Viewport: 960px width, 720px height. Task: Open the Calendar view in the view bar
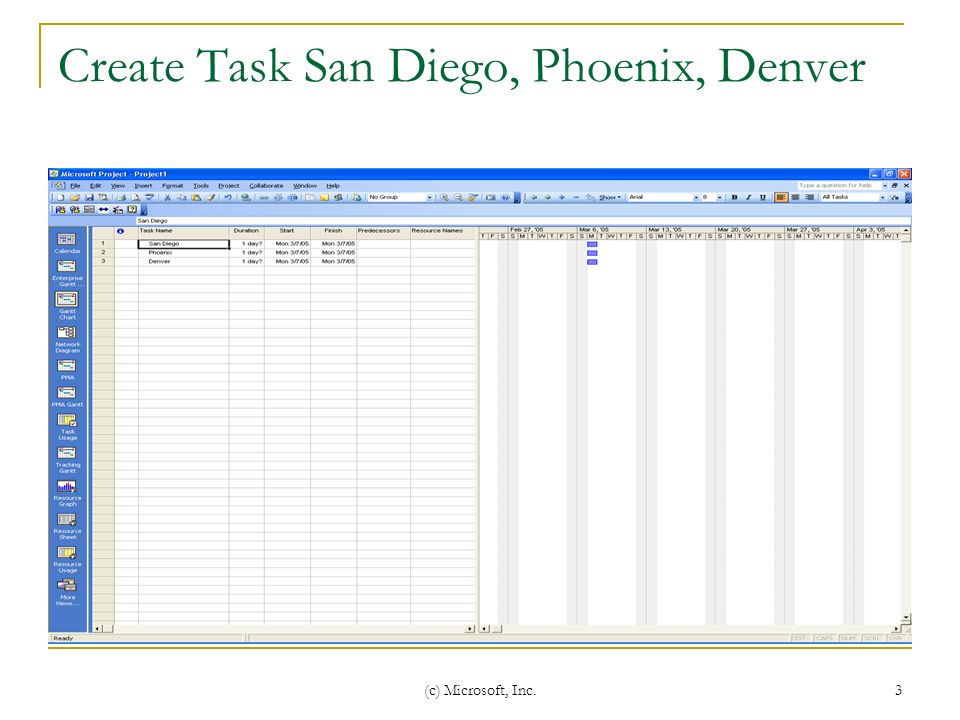click(x=67, y=243)
